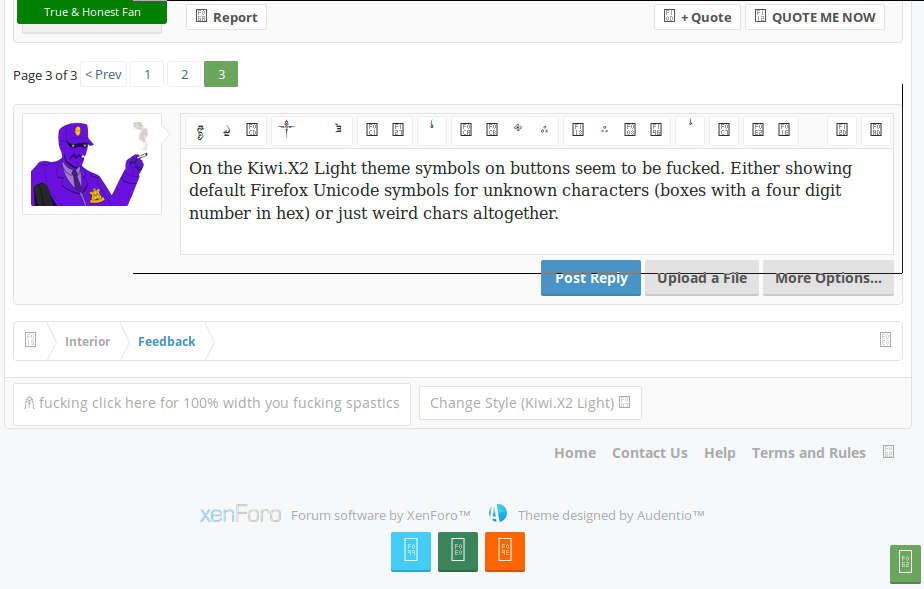The width and height of the screenshot is (924, 589).
Task: Open Change Style (Kiwi.X2 Light) chooser
Action: tap(530, 403)
